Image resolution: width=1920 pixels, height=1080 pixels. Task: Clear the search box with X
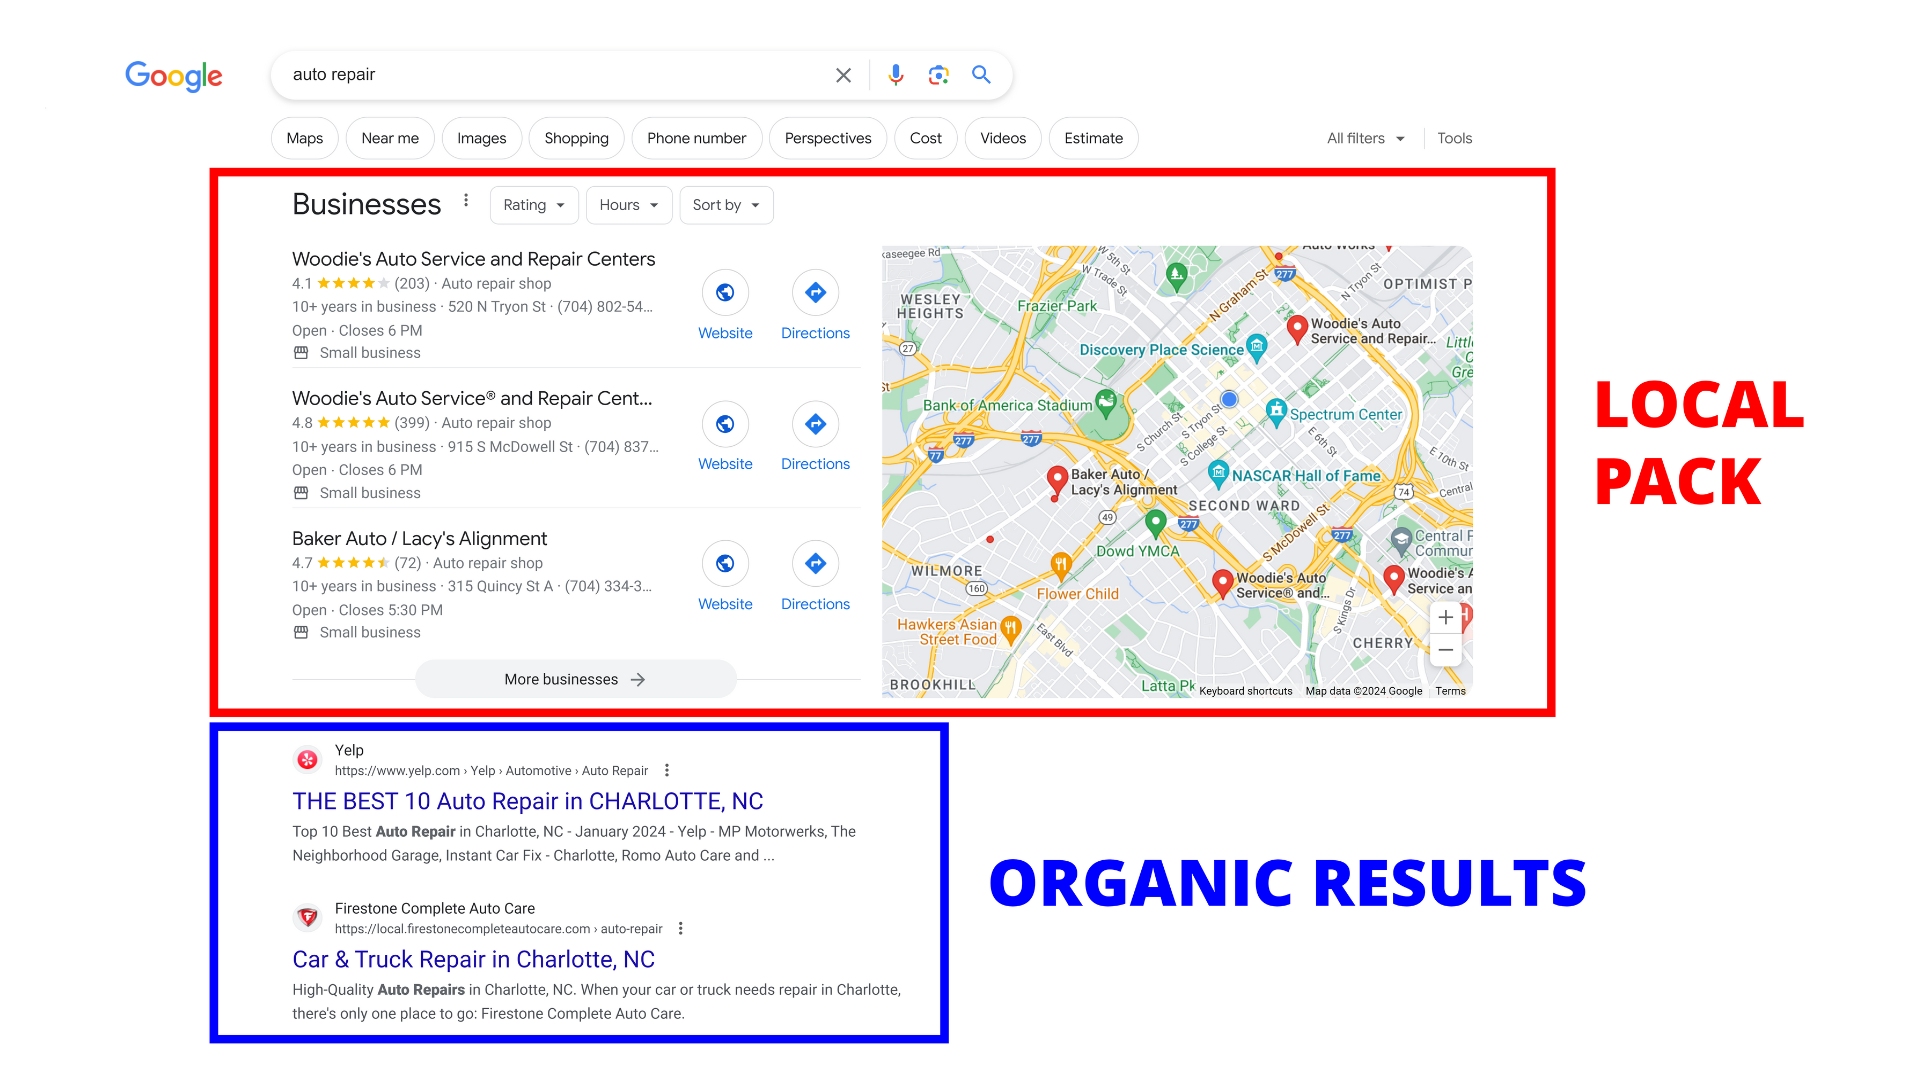[843, 75]
